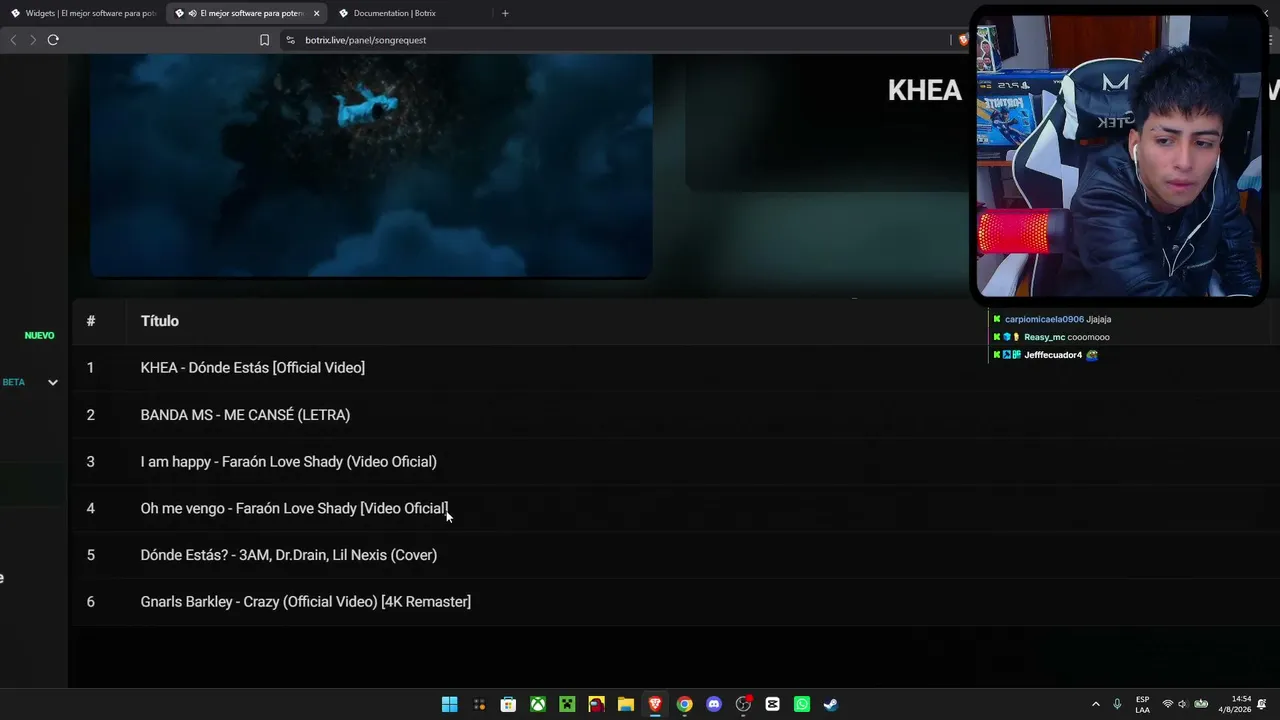Open Google Chrome from the taskbar
This screenshot has width=1280, height=720.
(684, 704)
